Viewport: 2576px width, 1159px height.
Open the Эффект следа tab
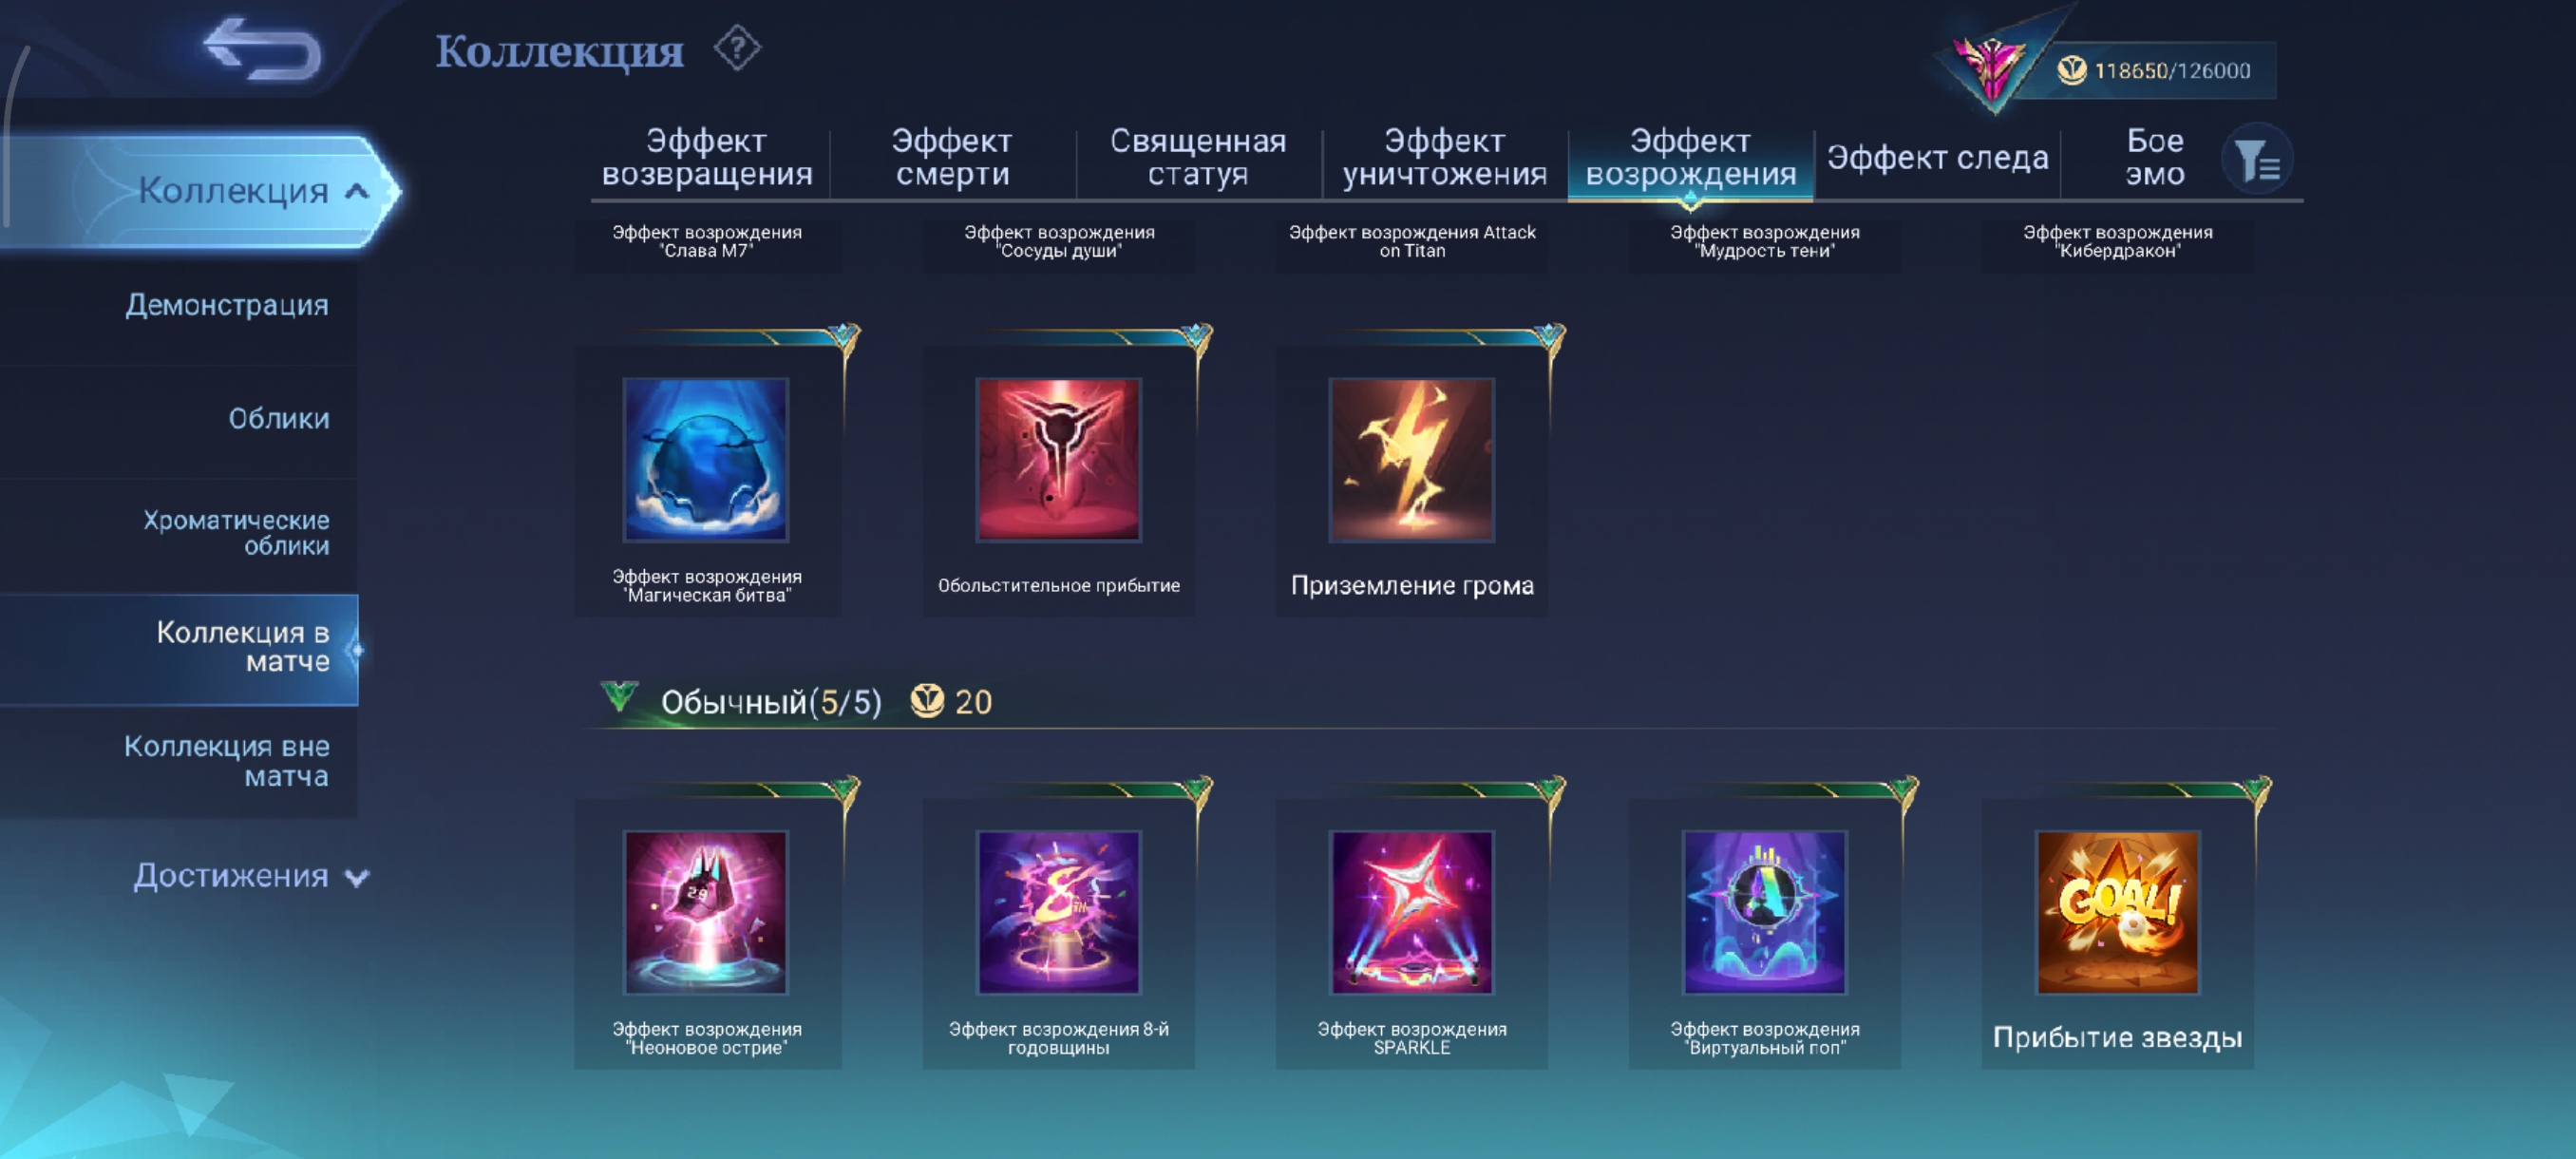click(x=1937, y=158)
